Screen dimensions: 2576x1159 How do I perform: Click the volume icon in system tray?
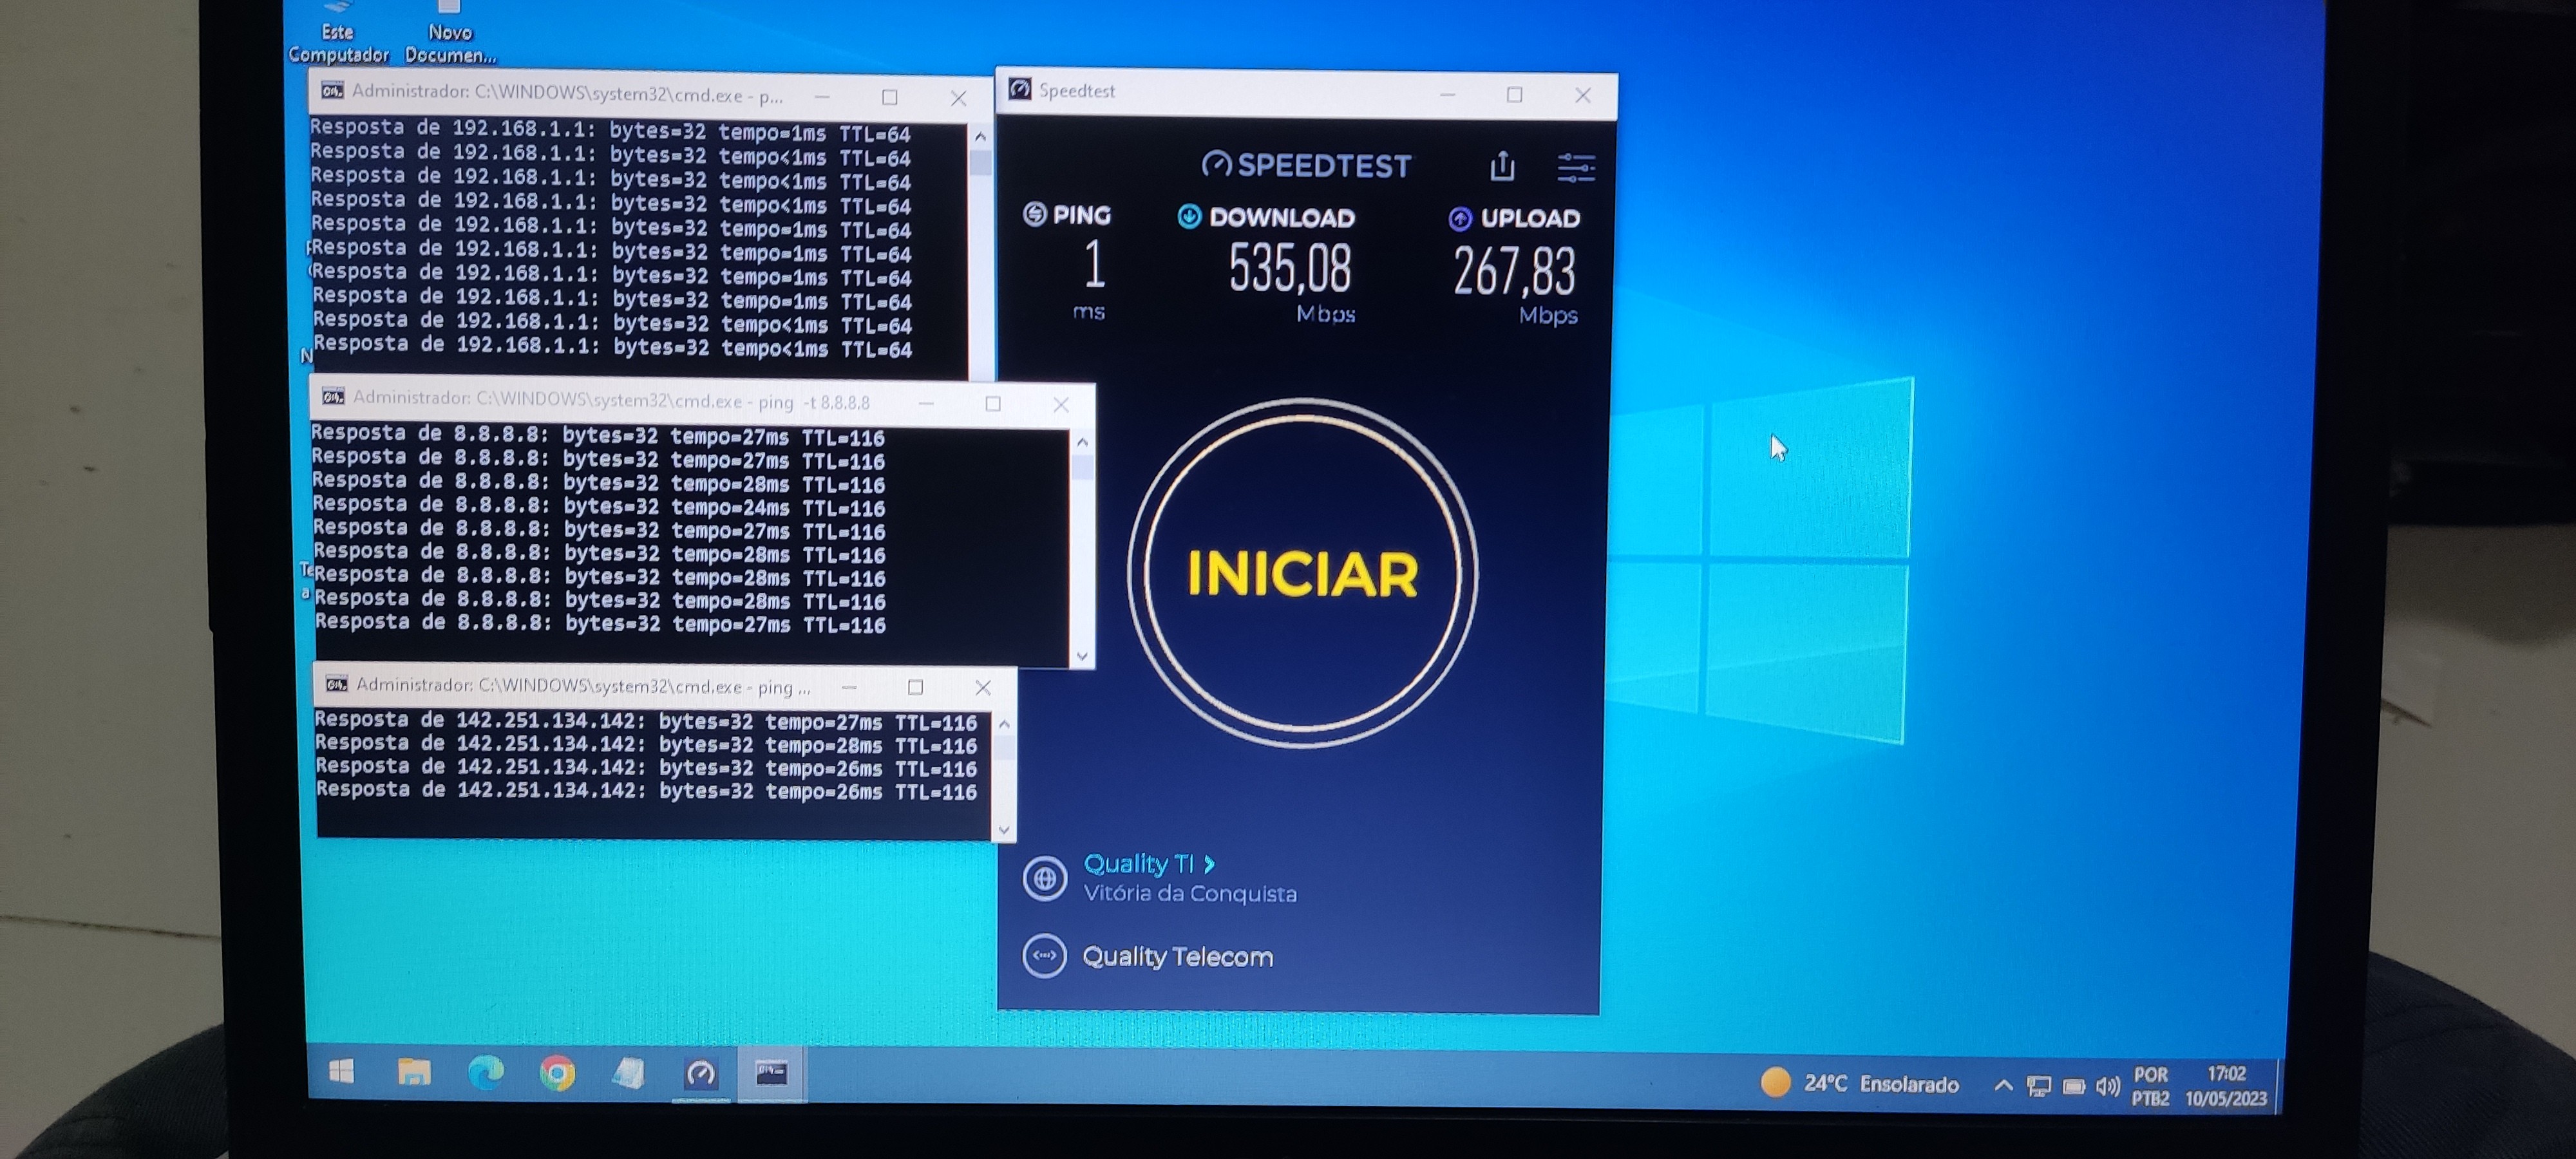pos(2107,1086)
